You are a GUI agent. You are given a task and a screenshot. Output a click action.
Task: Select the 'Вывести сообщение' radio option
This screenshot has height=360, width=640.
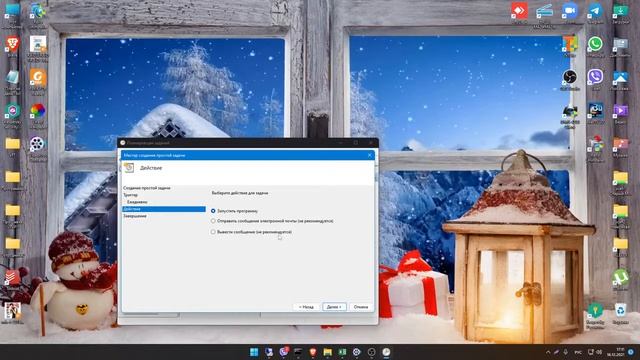click(213, 232)
